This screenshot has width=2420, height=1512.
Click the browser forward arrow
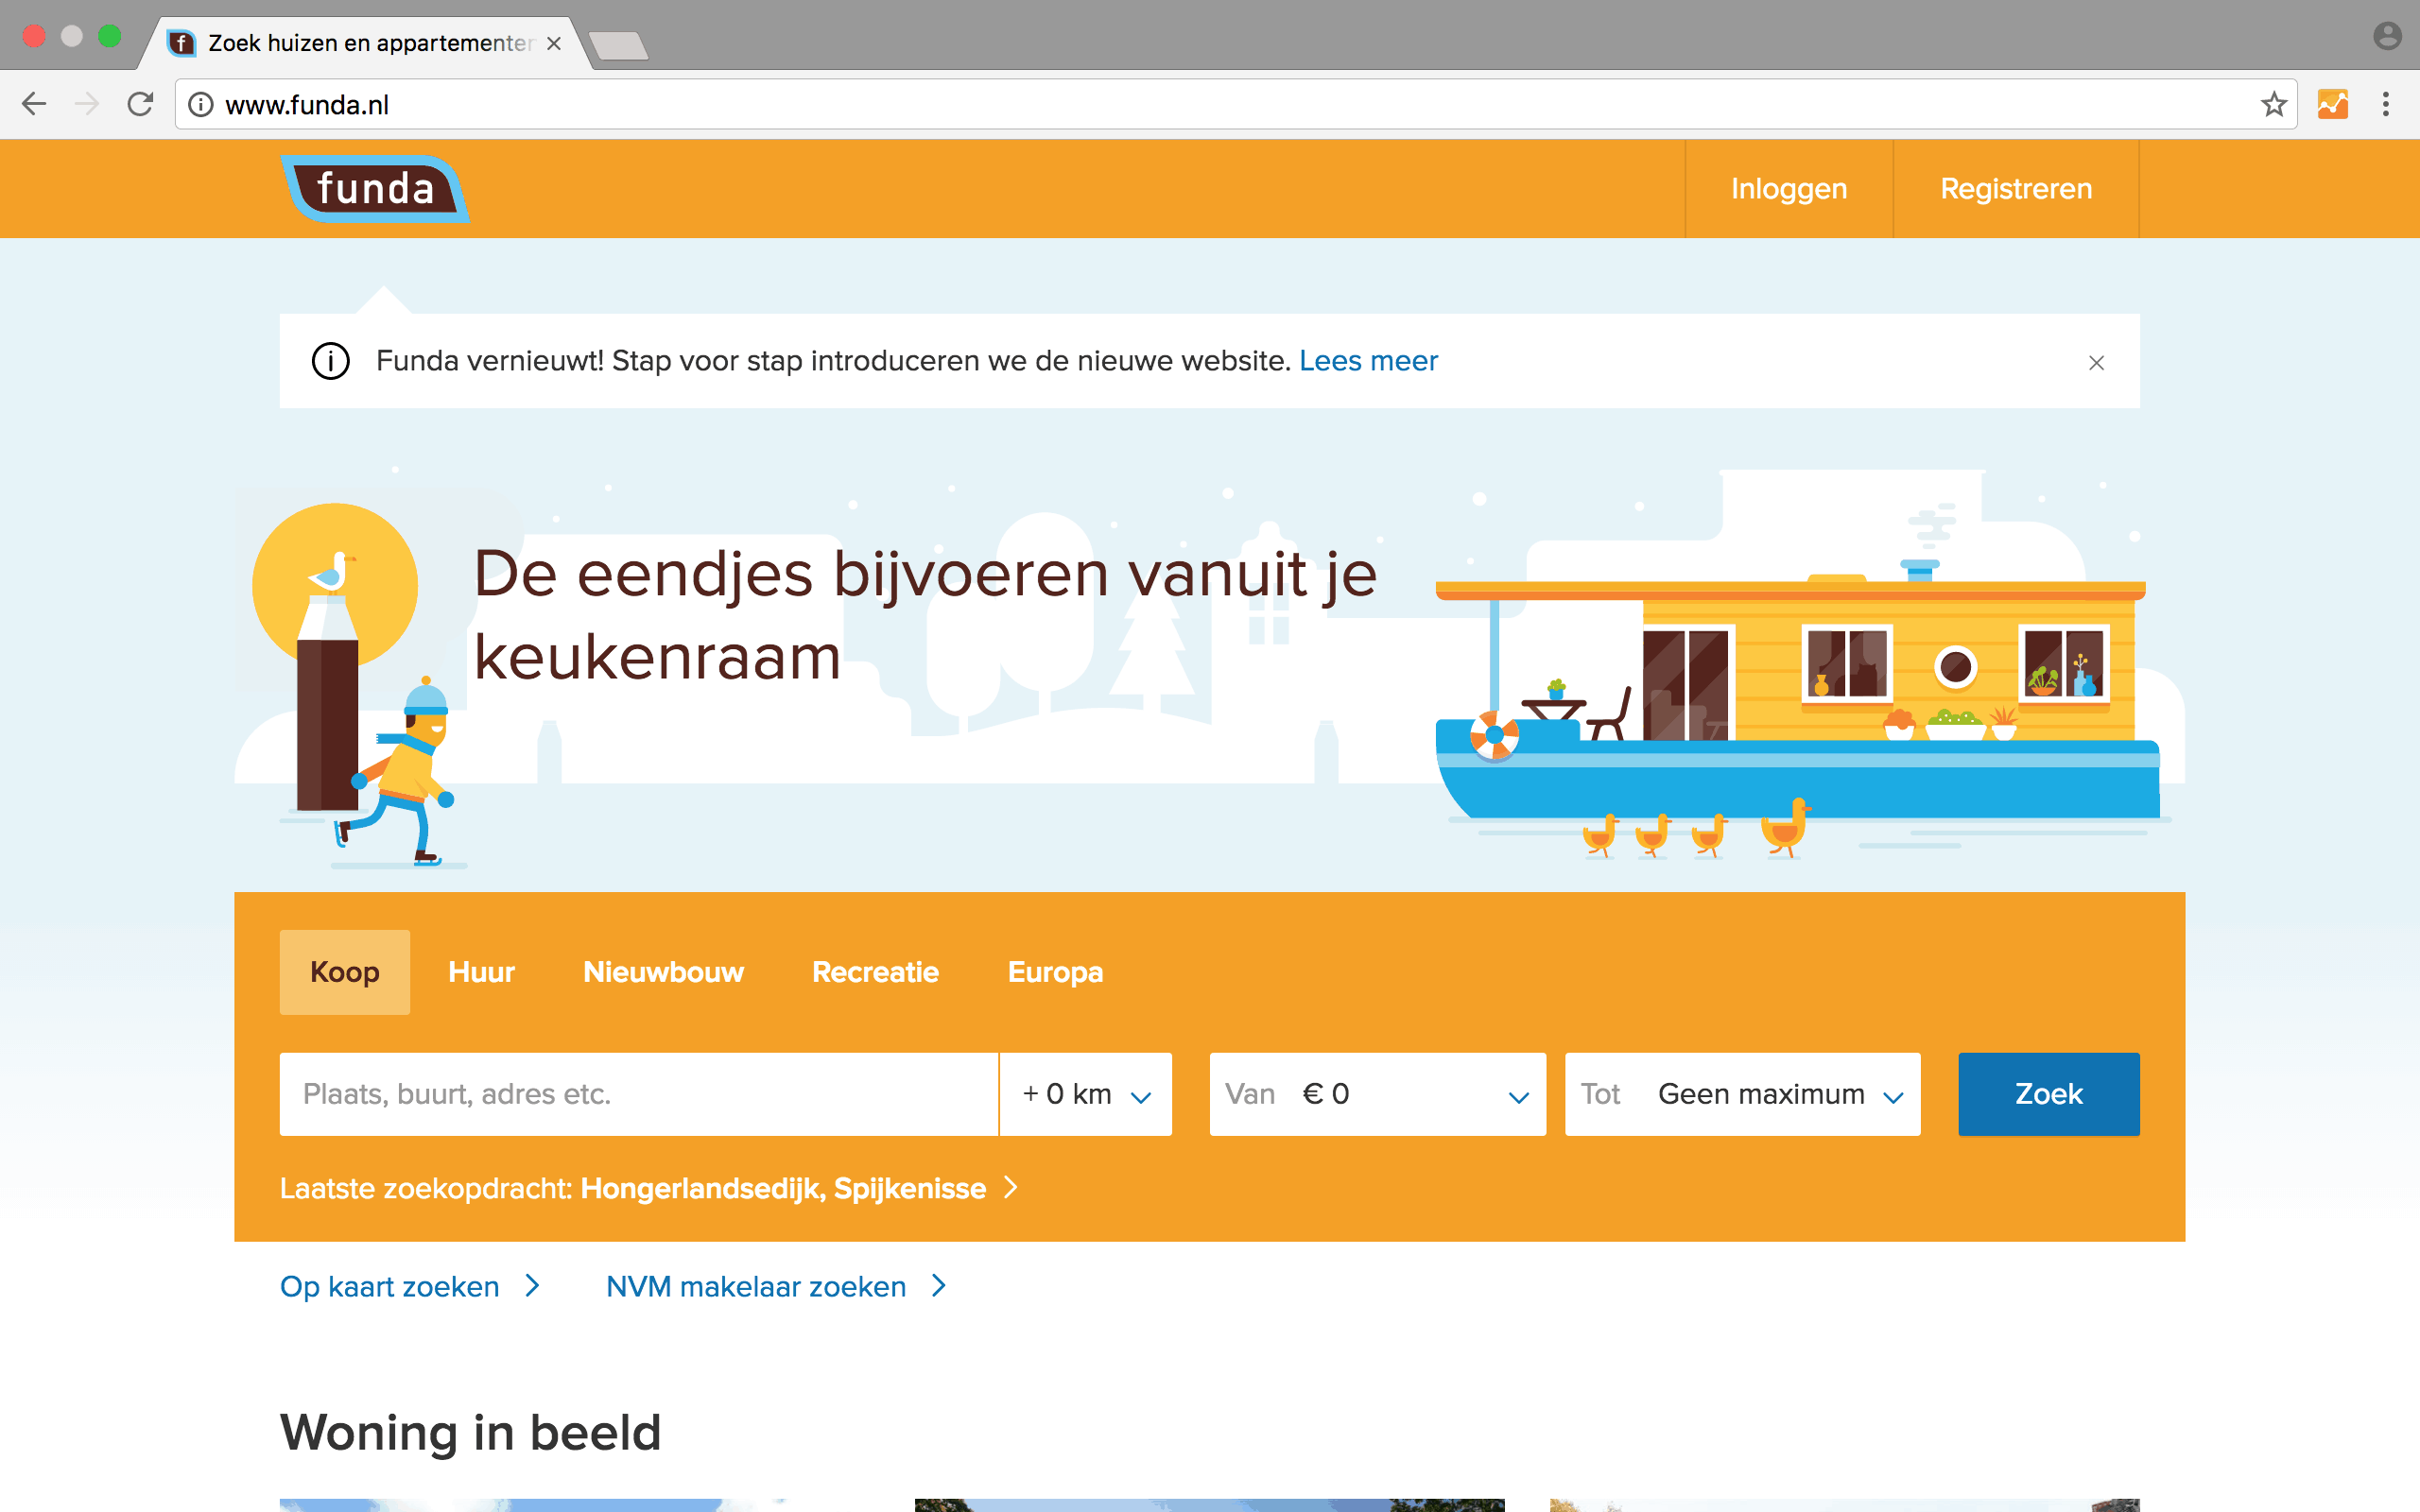87,104
